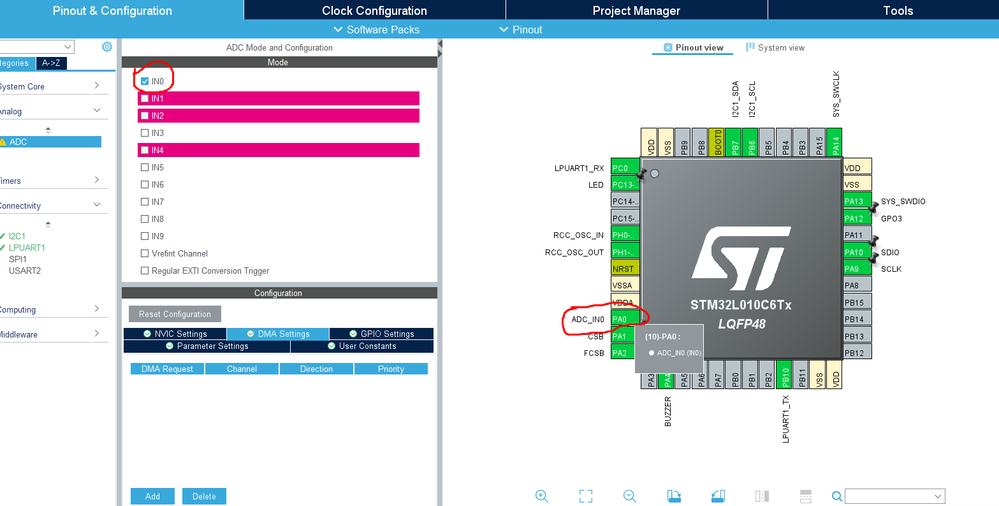
Task: Enable the IN7 ADC channel checkbox
Action: click(x=145, y=201)
